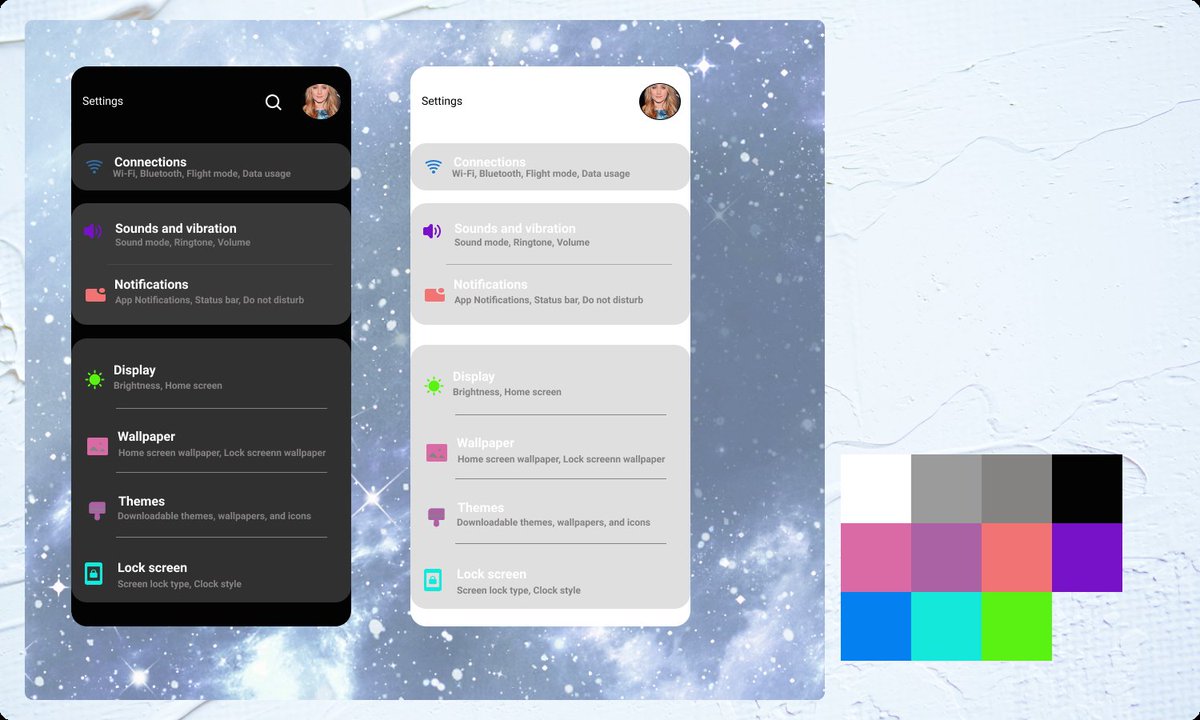Open Connections in the light mockup
This screenshot has width=1200, height=720.
pos(550,167)
